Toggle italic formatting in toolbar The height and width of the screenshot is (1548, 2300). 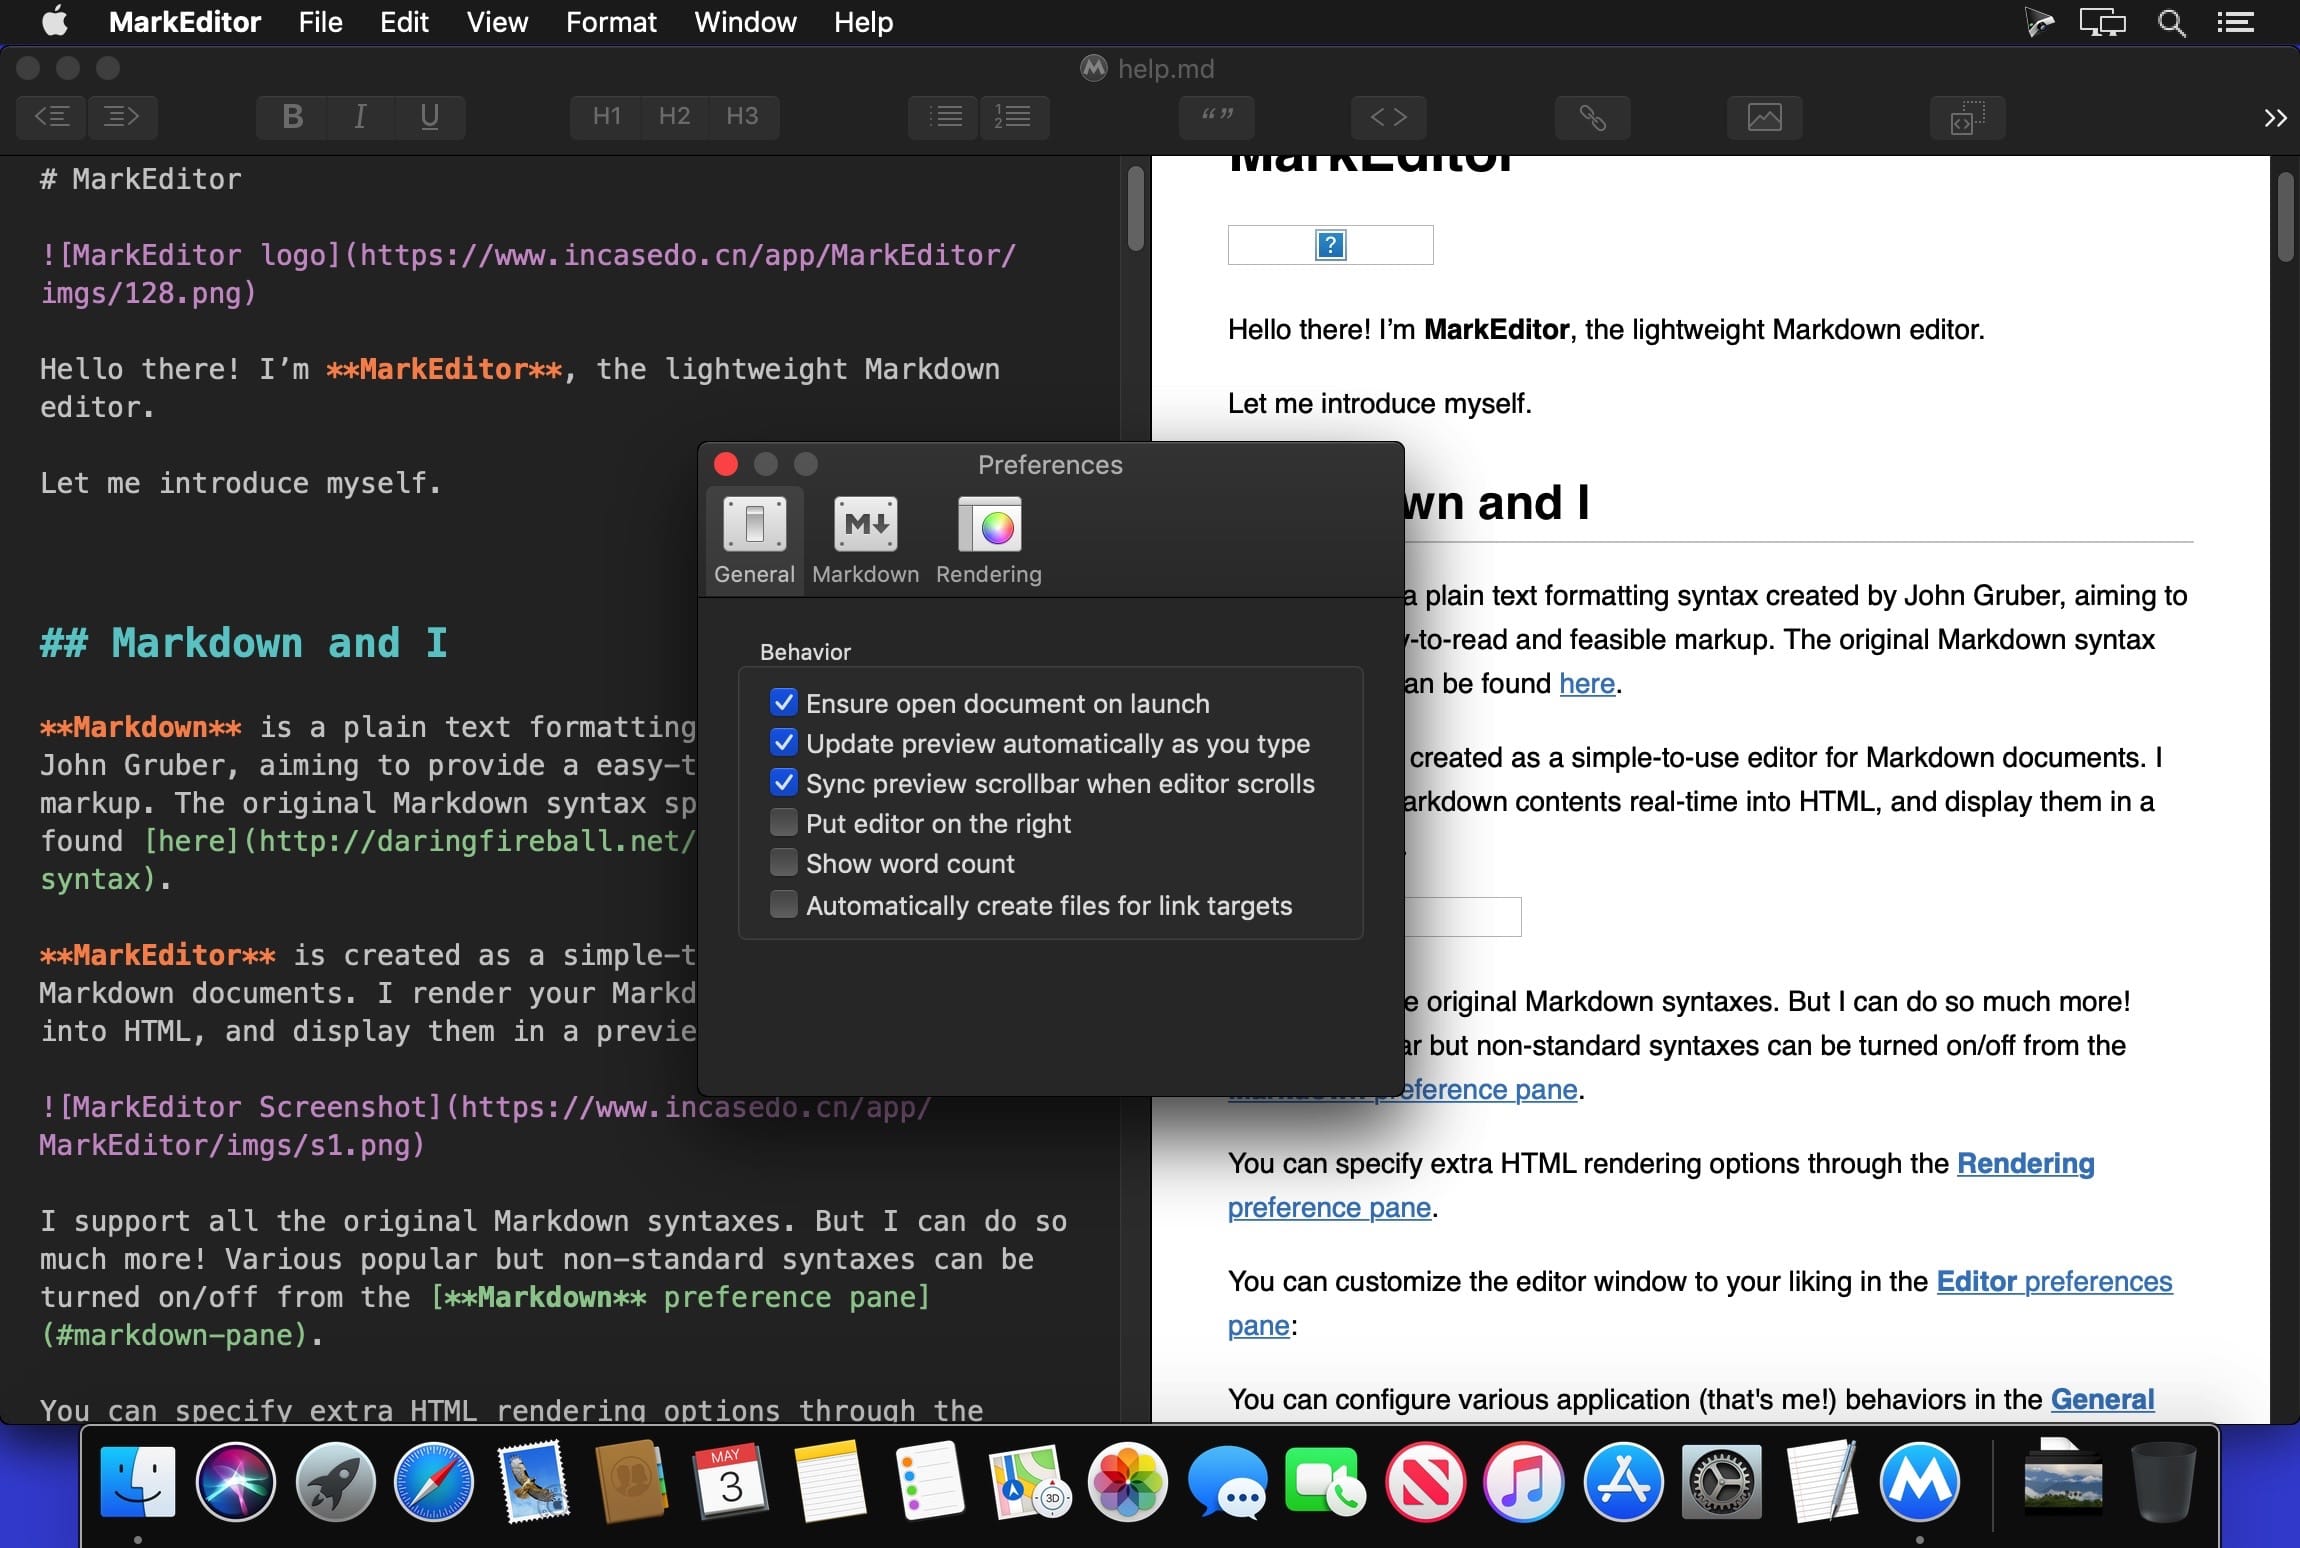360,117
